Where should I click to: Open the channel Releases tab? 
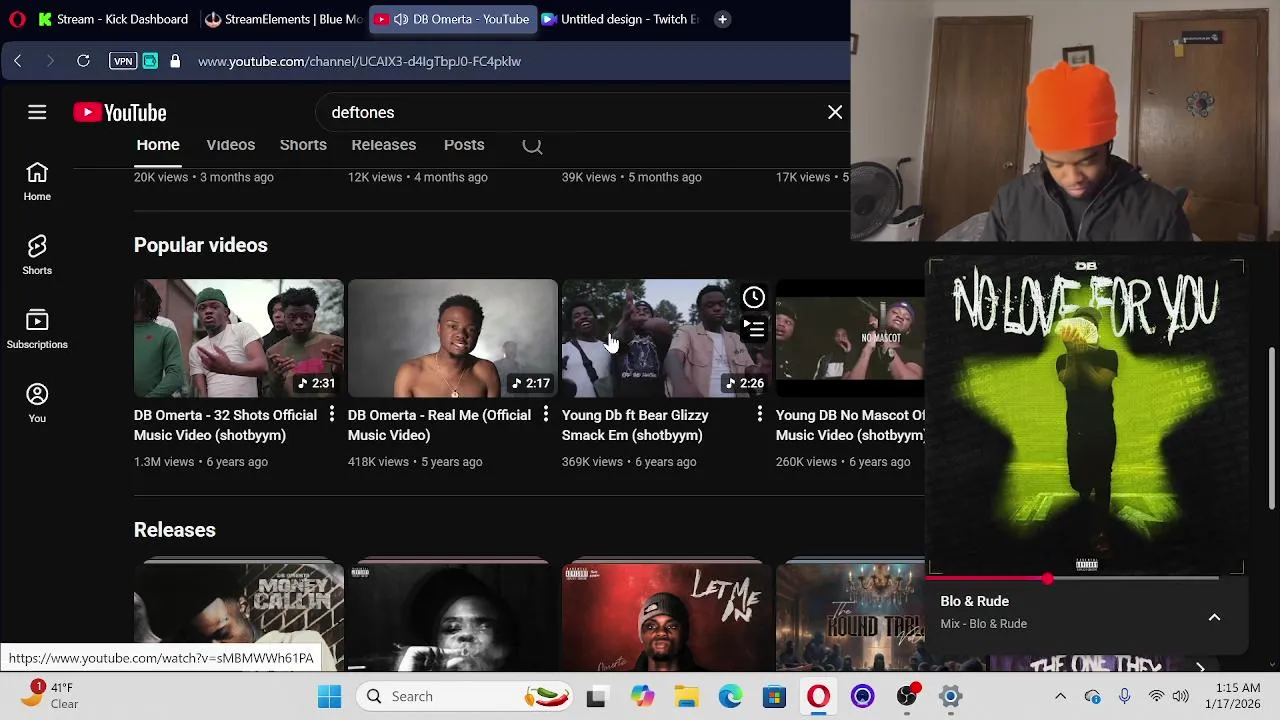click(384, 145)
